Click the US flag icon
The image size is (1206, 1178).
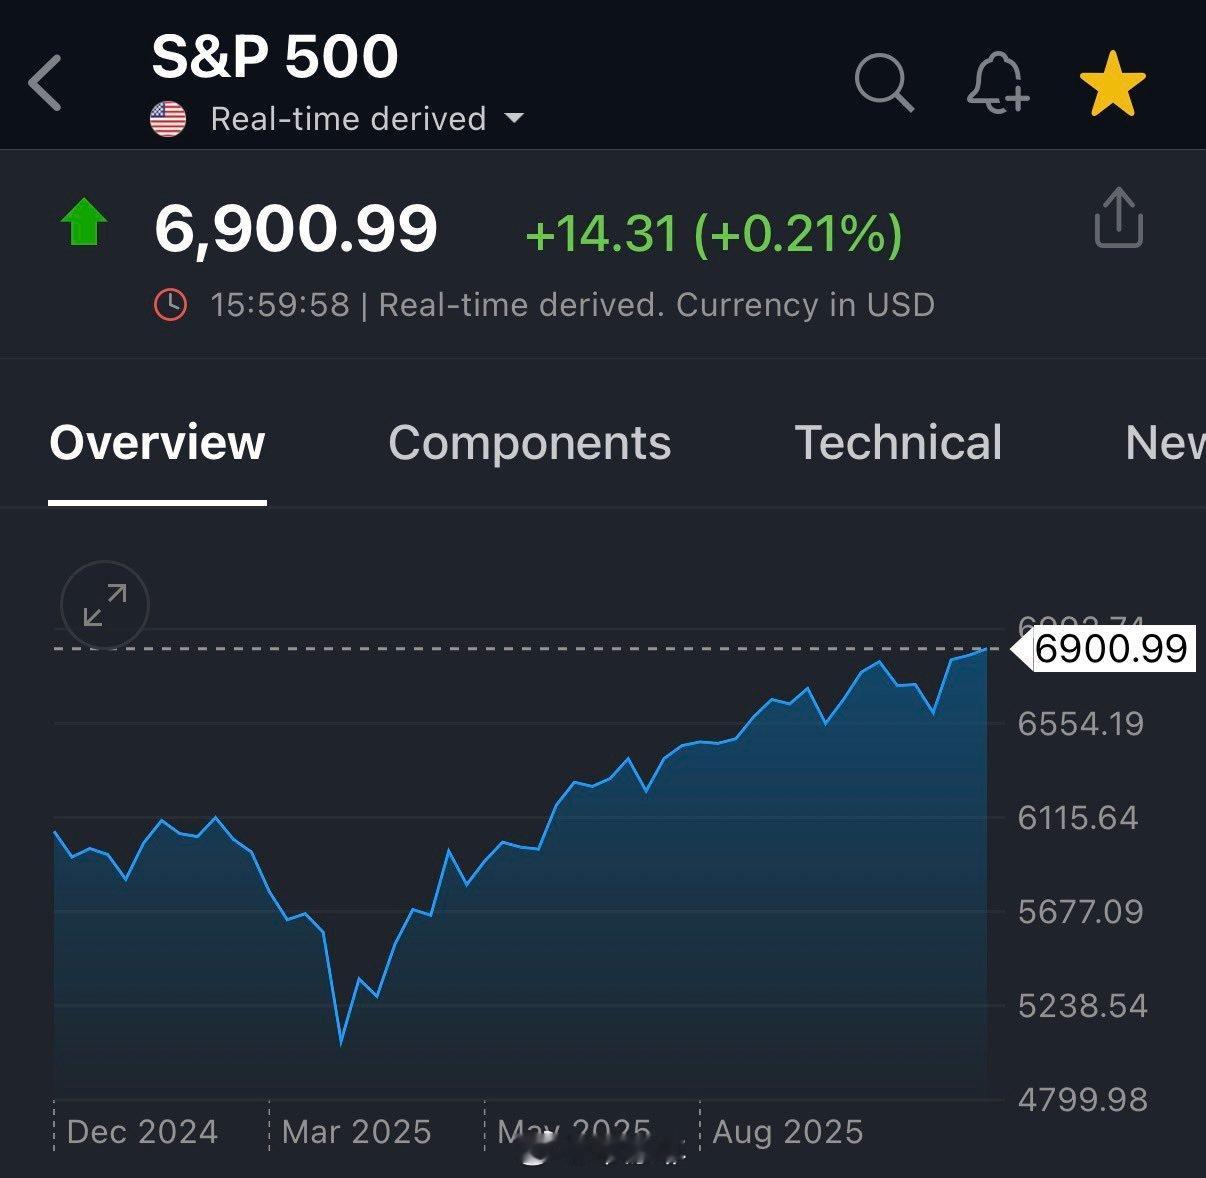pyautogui.click(x=168, y=119)
